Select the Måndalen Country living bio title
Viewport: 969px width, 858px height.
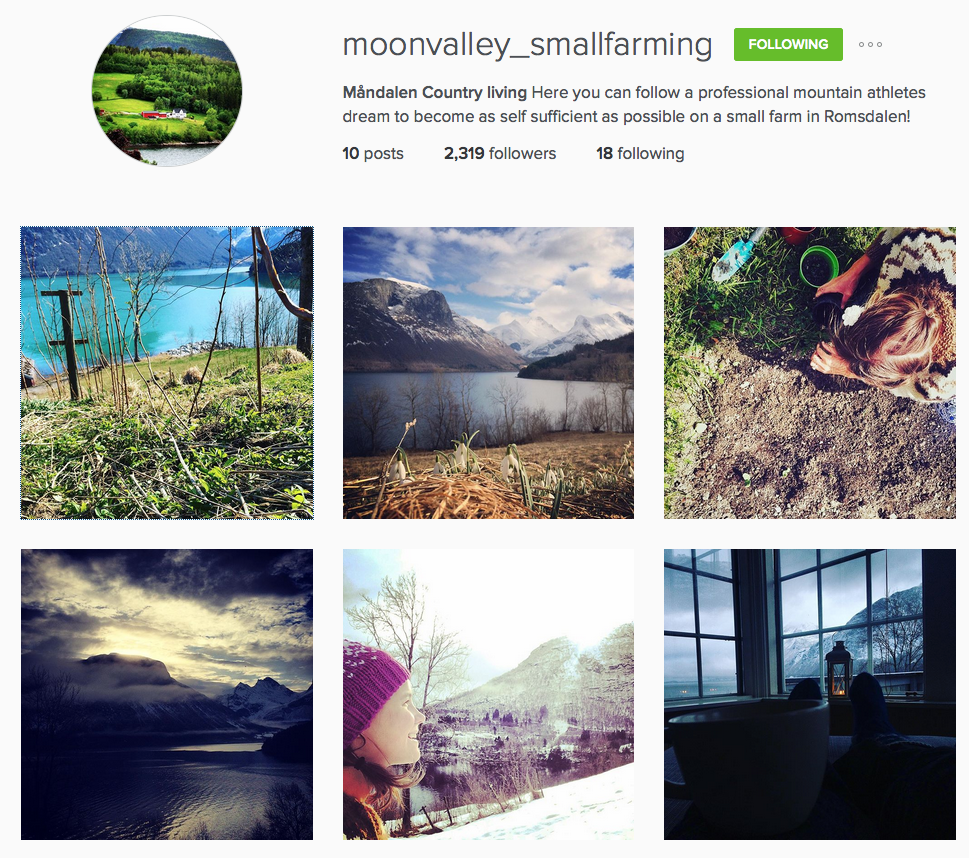[x=434, y=93]
